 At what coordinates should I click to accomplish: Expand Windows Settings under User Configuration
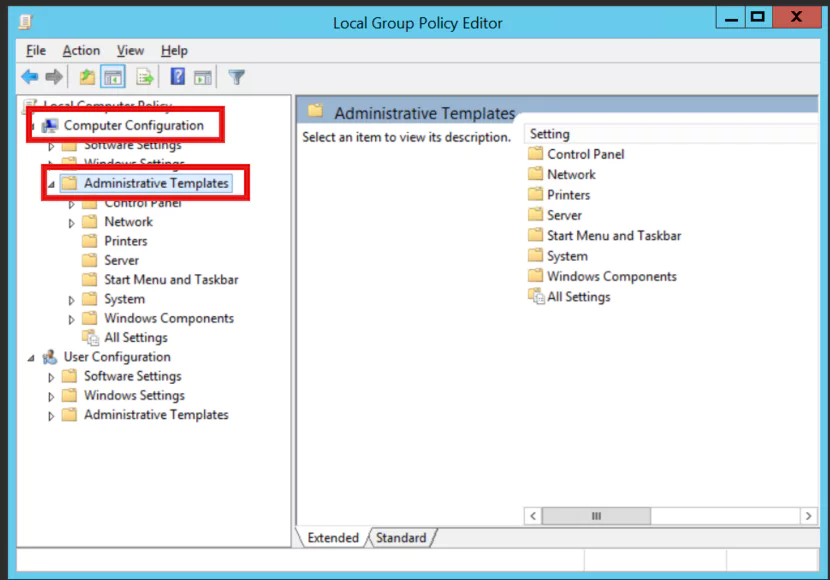click(51, 396)
